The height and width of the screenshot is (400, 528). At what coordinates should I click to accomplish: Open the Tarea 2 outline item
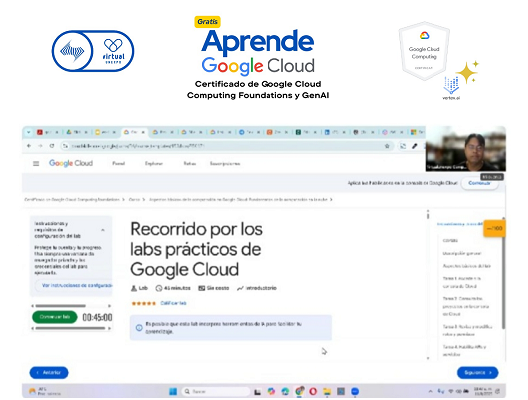tap(466, 306)
